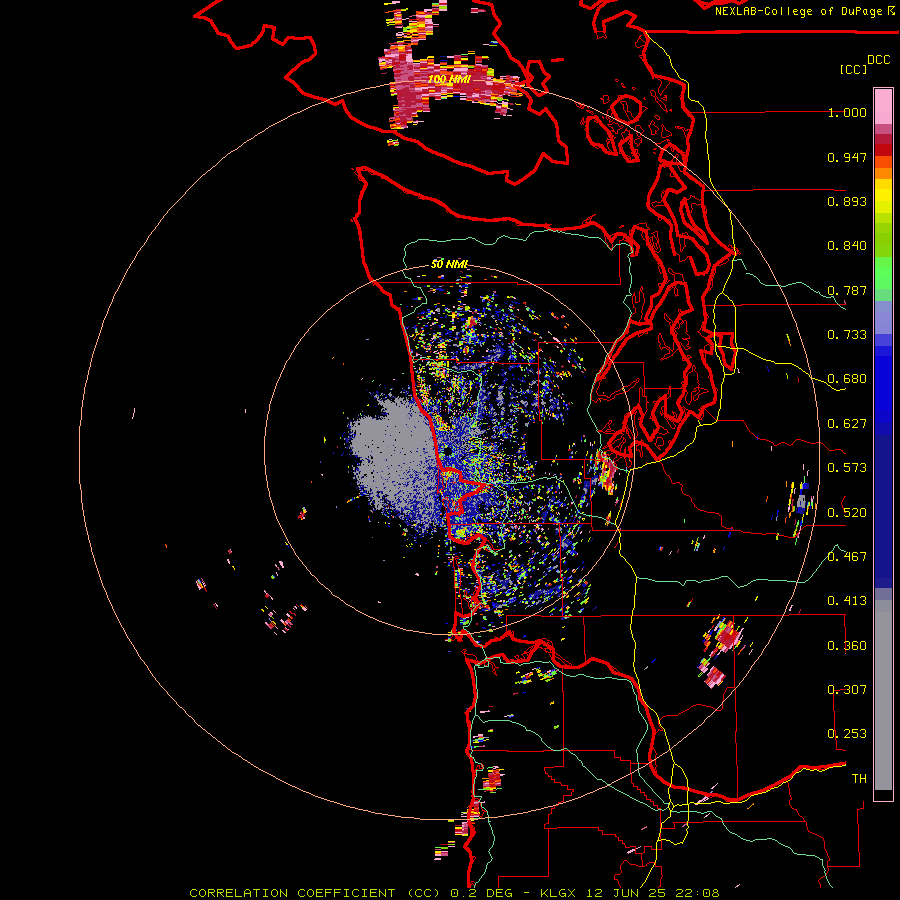Click the 0.467 scale label
This screenshot has width=900, height=900.
point(847,556)
